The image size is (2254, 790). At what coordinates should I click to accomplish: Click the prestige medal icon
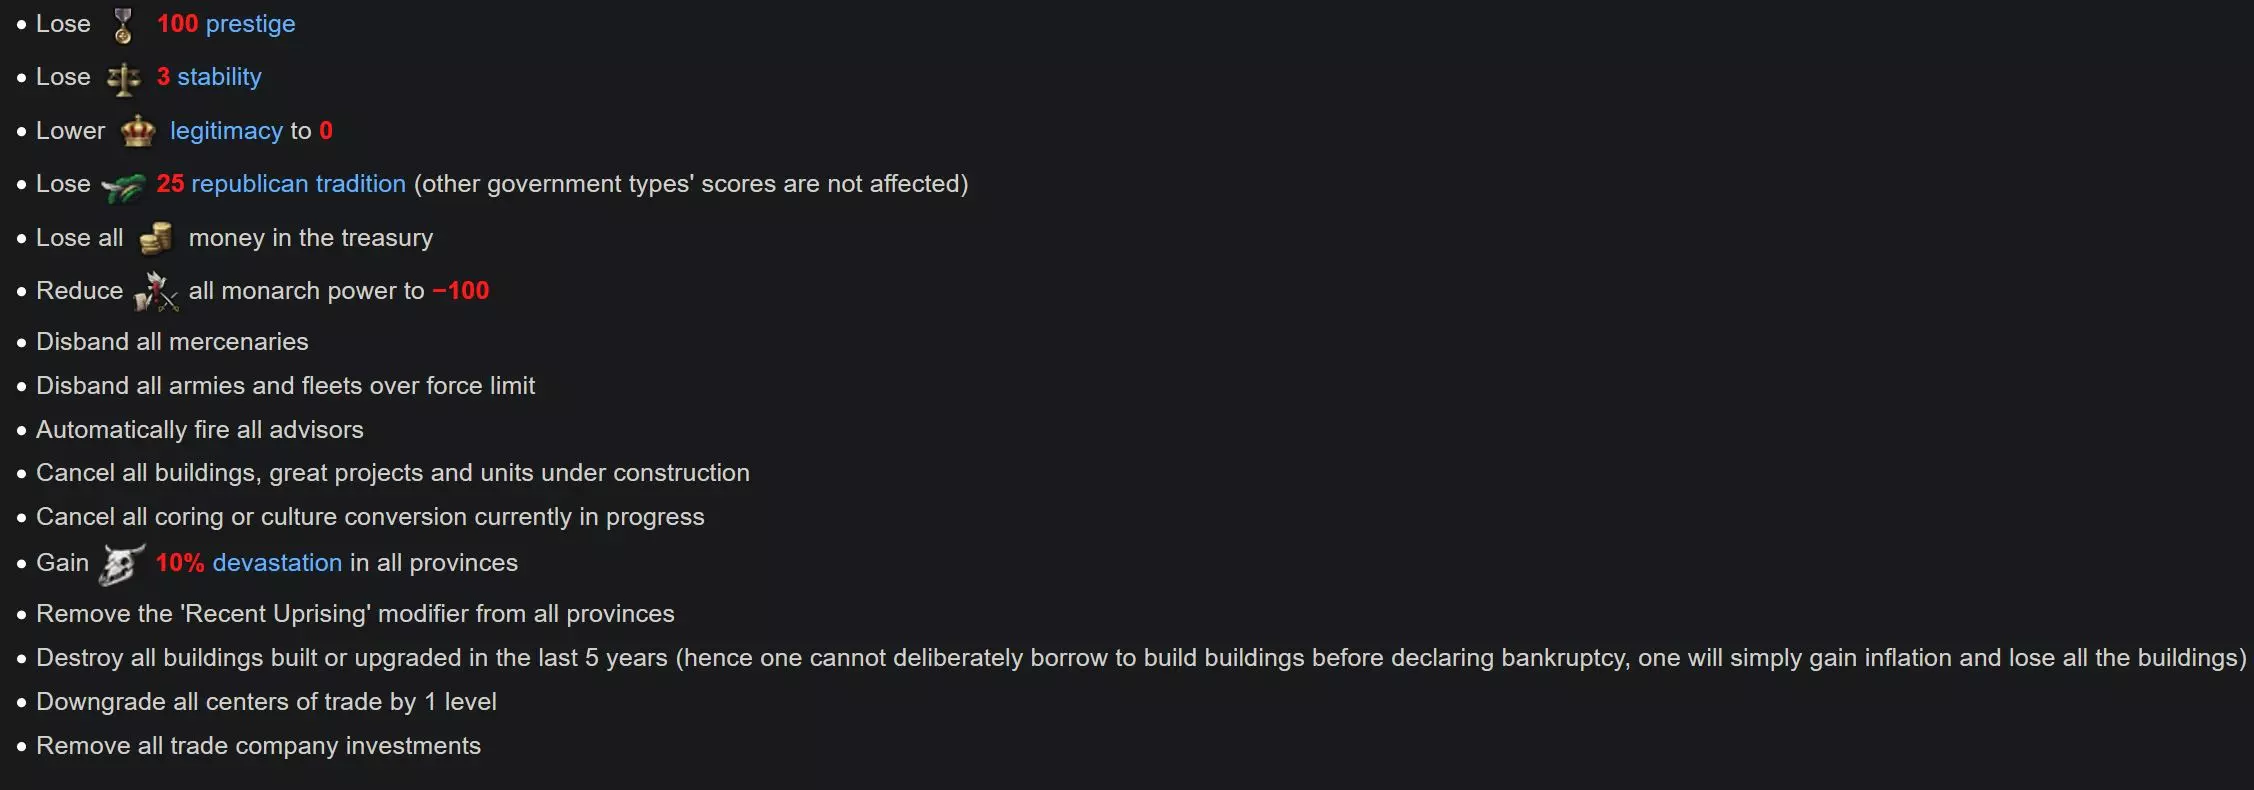click(x=123, y=26)
